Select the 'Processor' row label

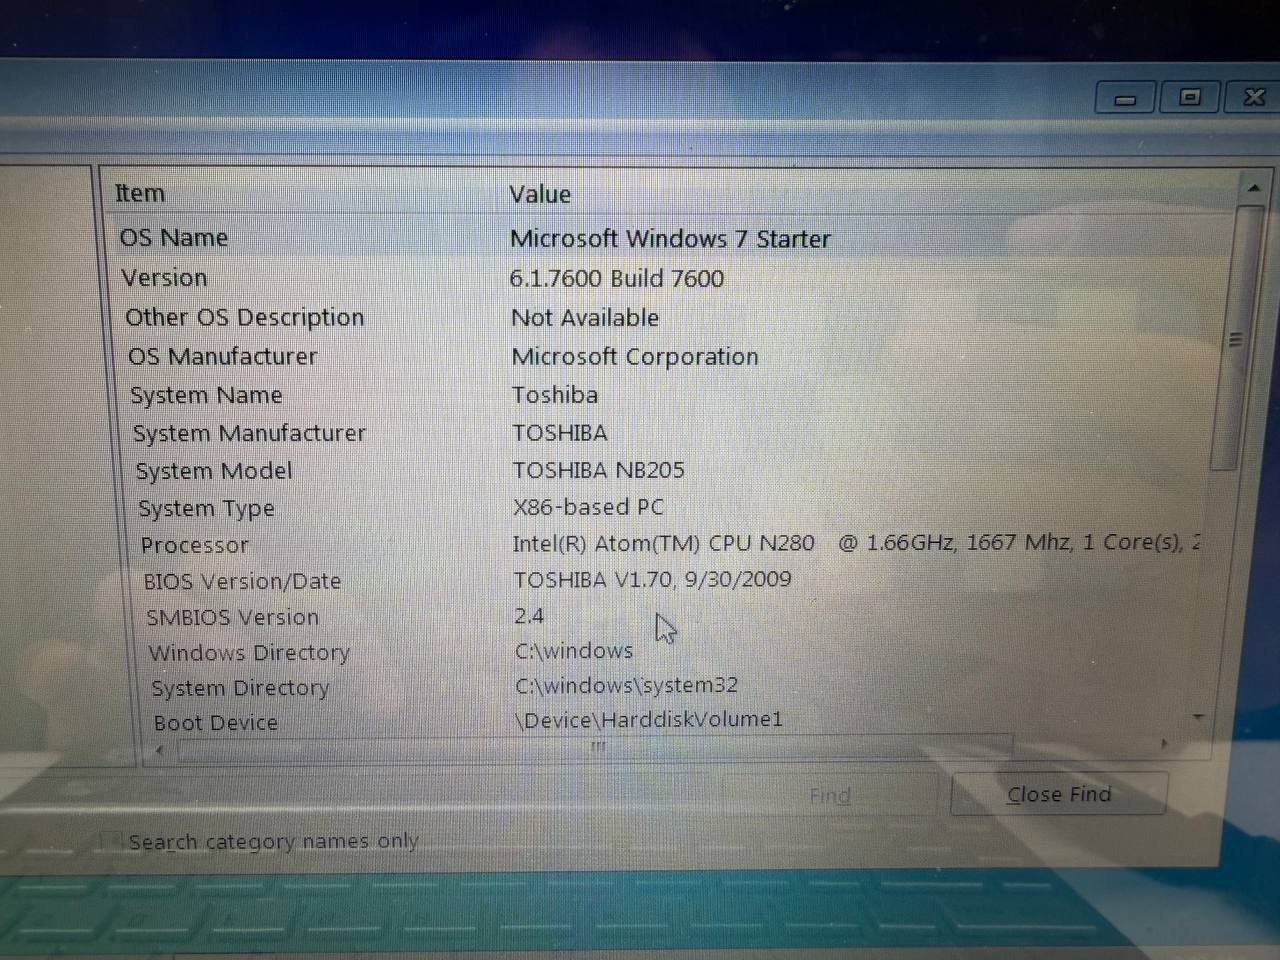click(x=194, y=546)
